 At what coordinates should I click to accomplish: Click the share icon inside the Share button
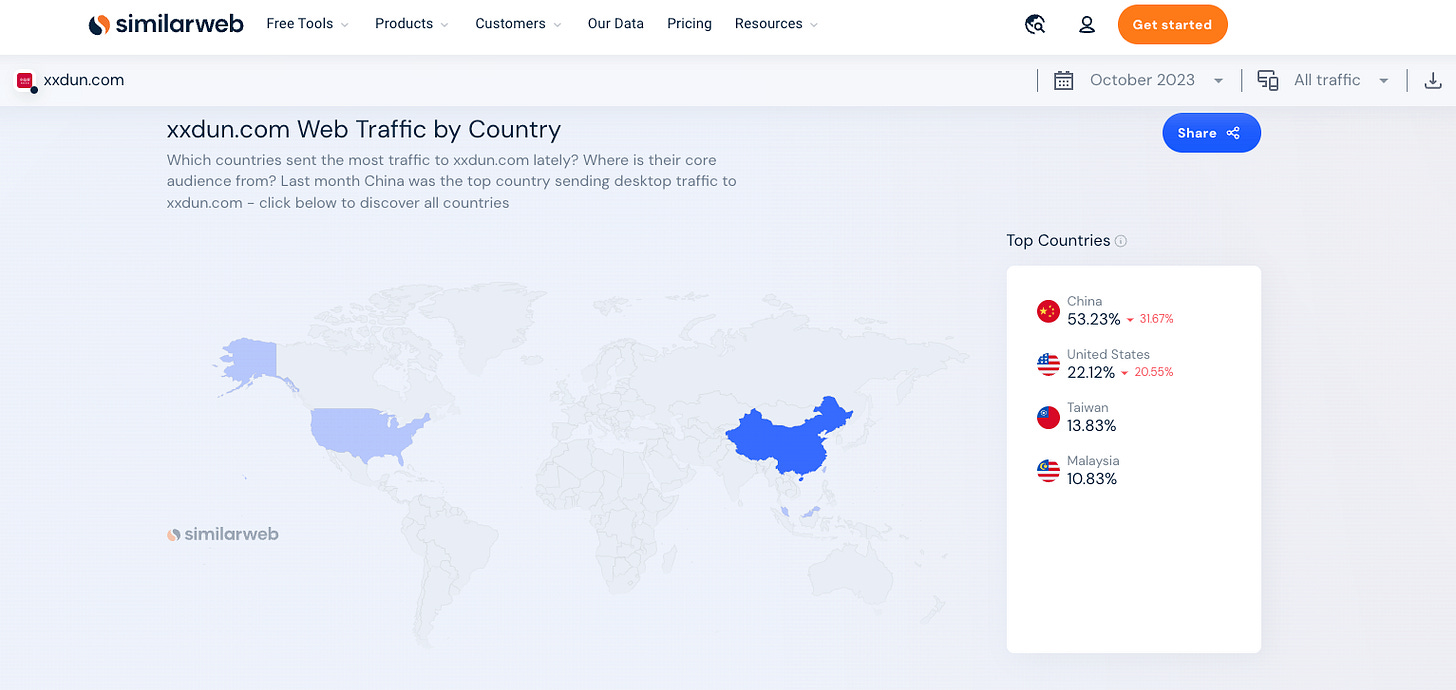[x=1233, y=133]
